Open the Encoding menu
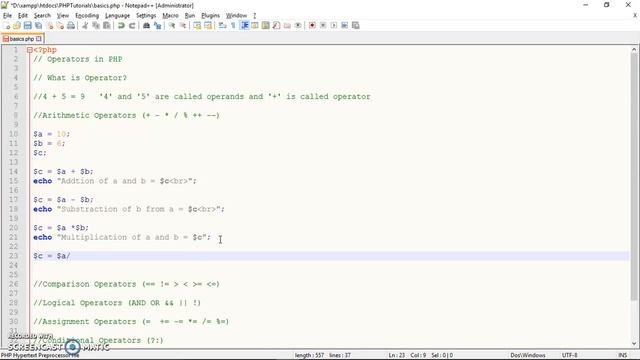 click(87, 16)
